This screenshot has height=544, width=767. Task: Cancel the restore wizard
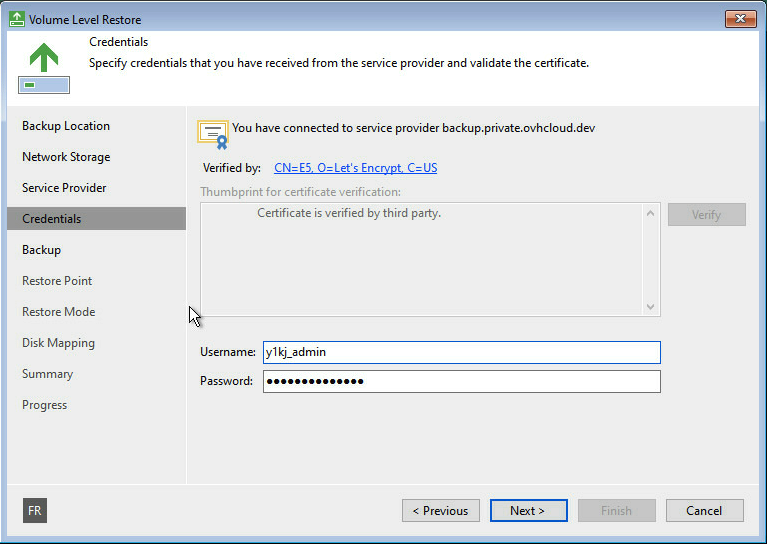click(x=705, y=511)
